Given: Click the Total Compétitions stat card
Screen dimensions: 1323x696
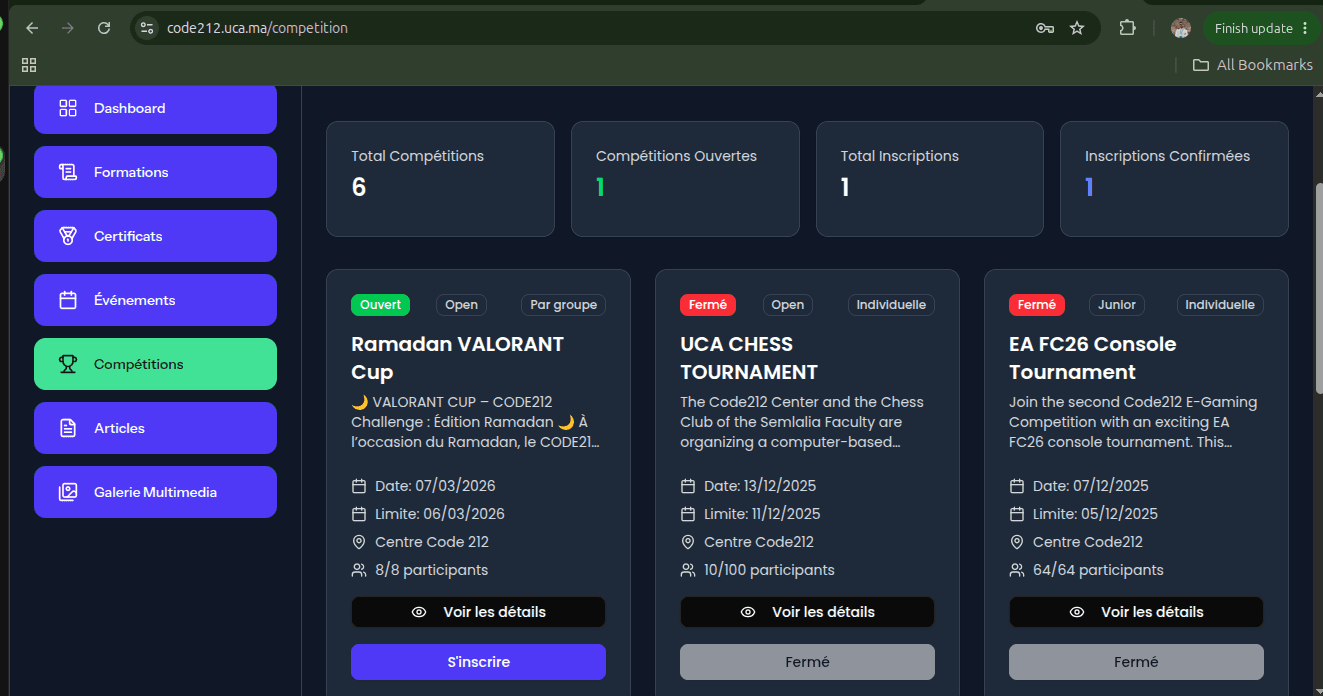Looking at the screenshot, I should pyautogui.click(x=440, y=179).
